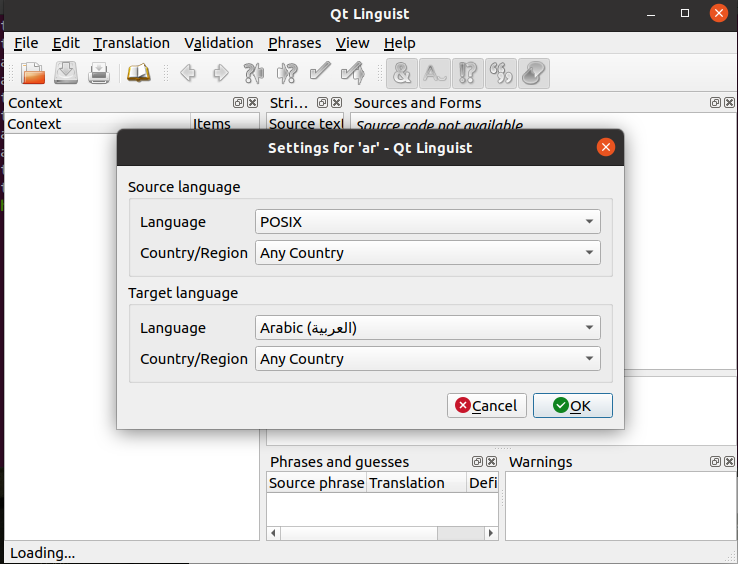
Task: Open the Edit menu
Action: (66, 43)
